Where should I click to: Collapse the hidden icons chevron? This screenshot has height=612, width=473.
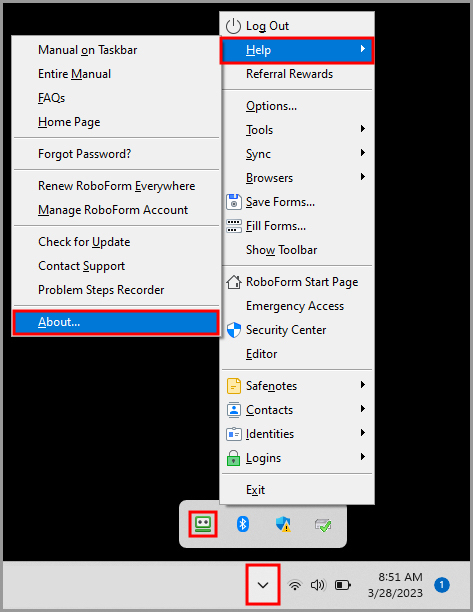pos(263,585)
